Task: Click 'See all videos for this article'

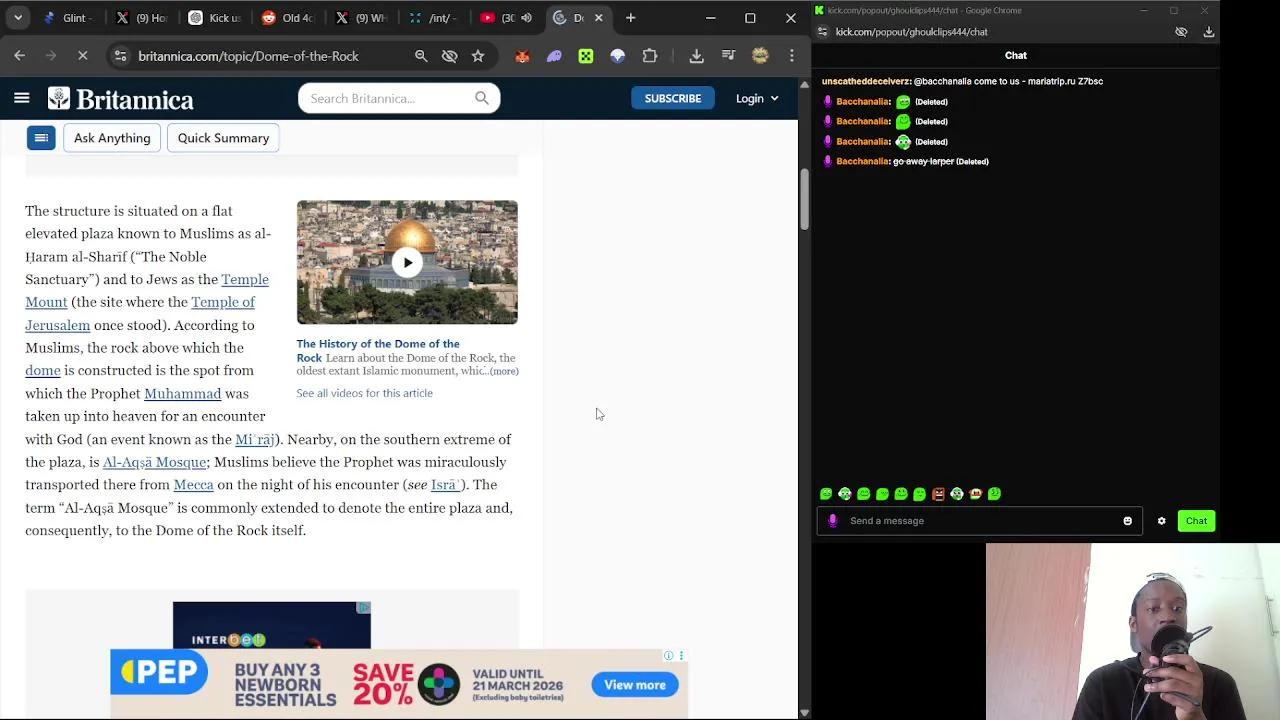Action: 364,393
